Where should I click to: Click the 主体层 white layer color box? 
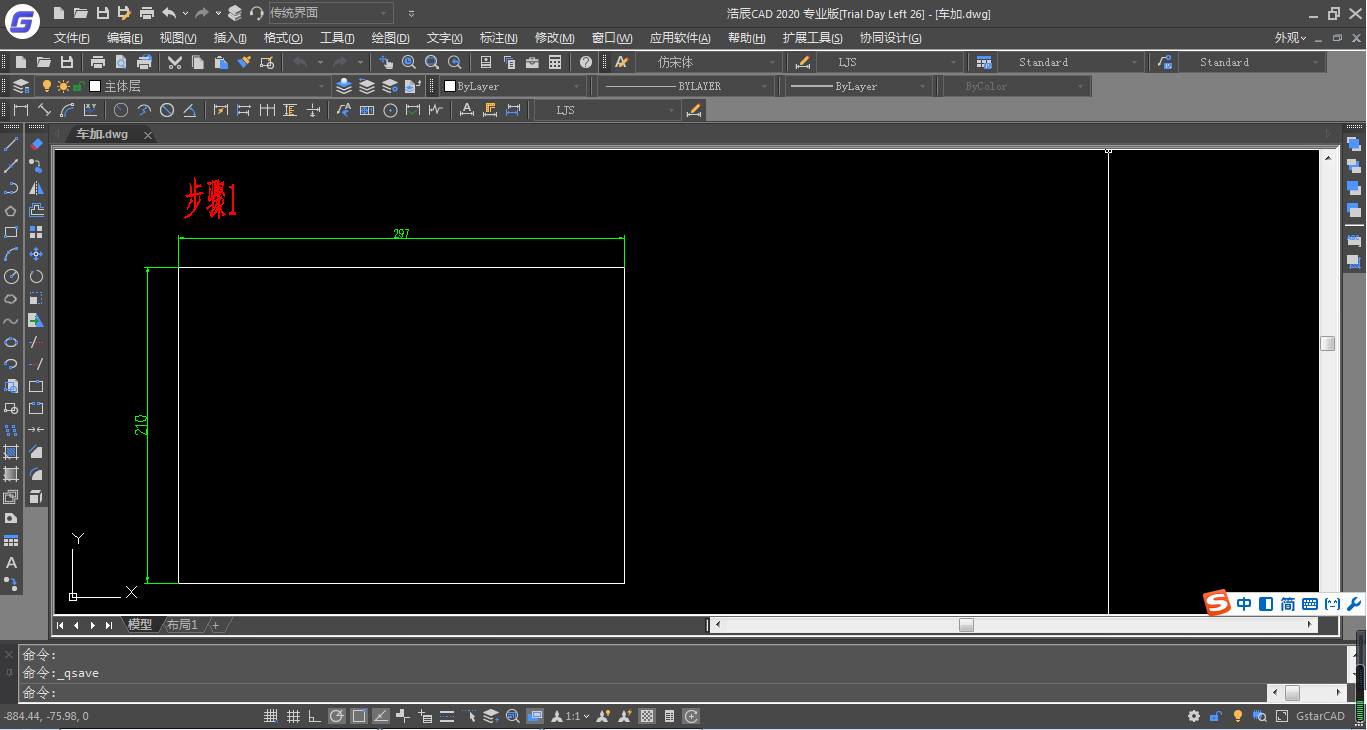[x=95, y=86]
